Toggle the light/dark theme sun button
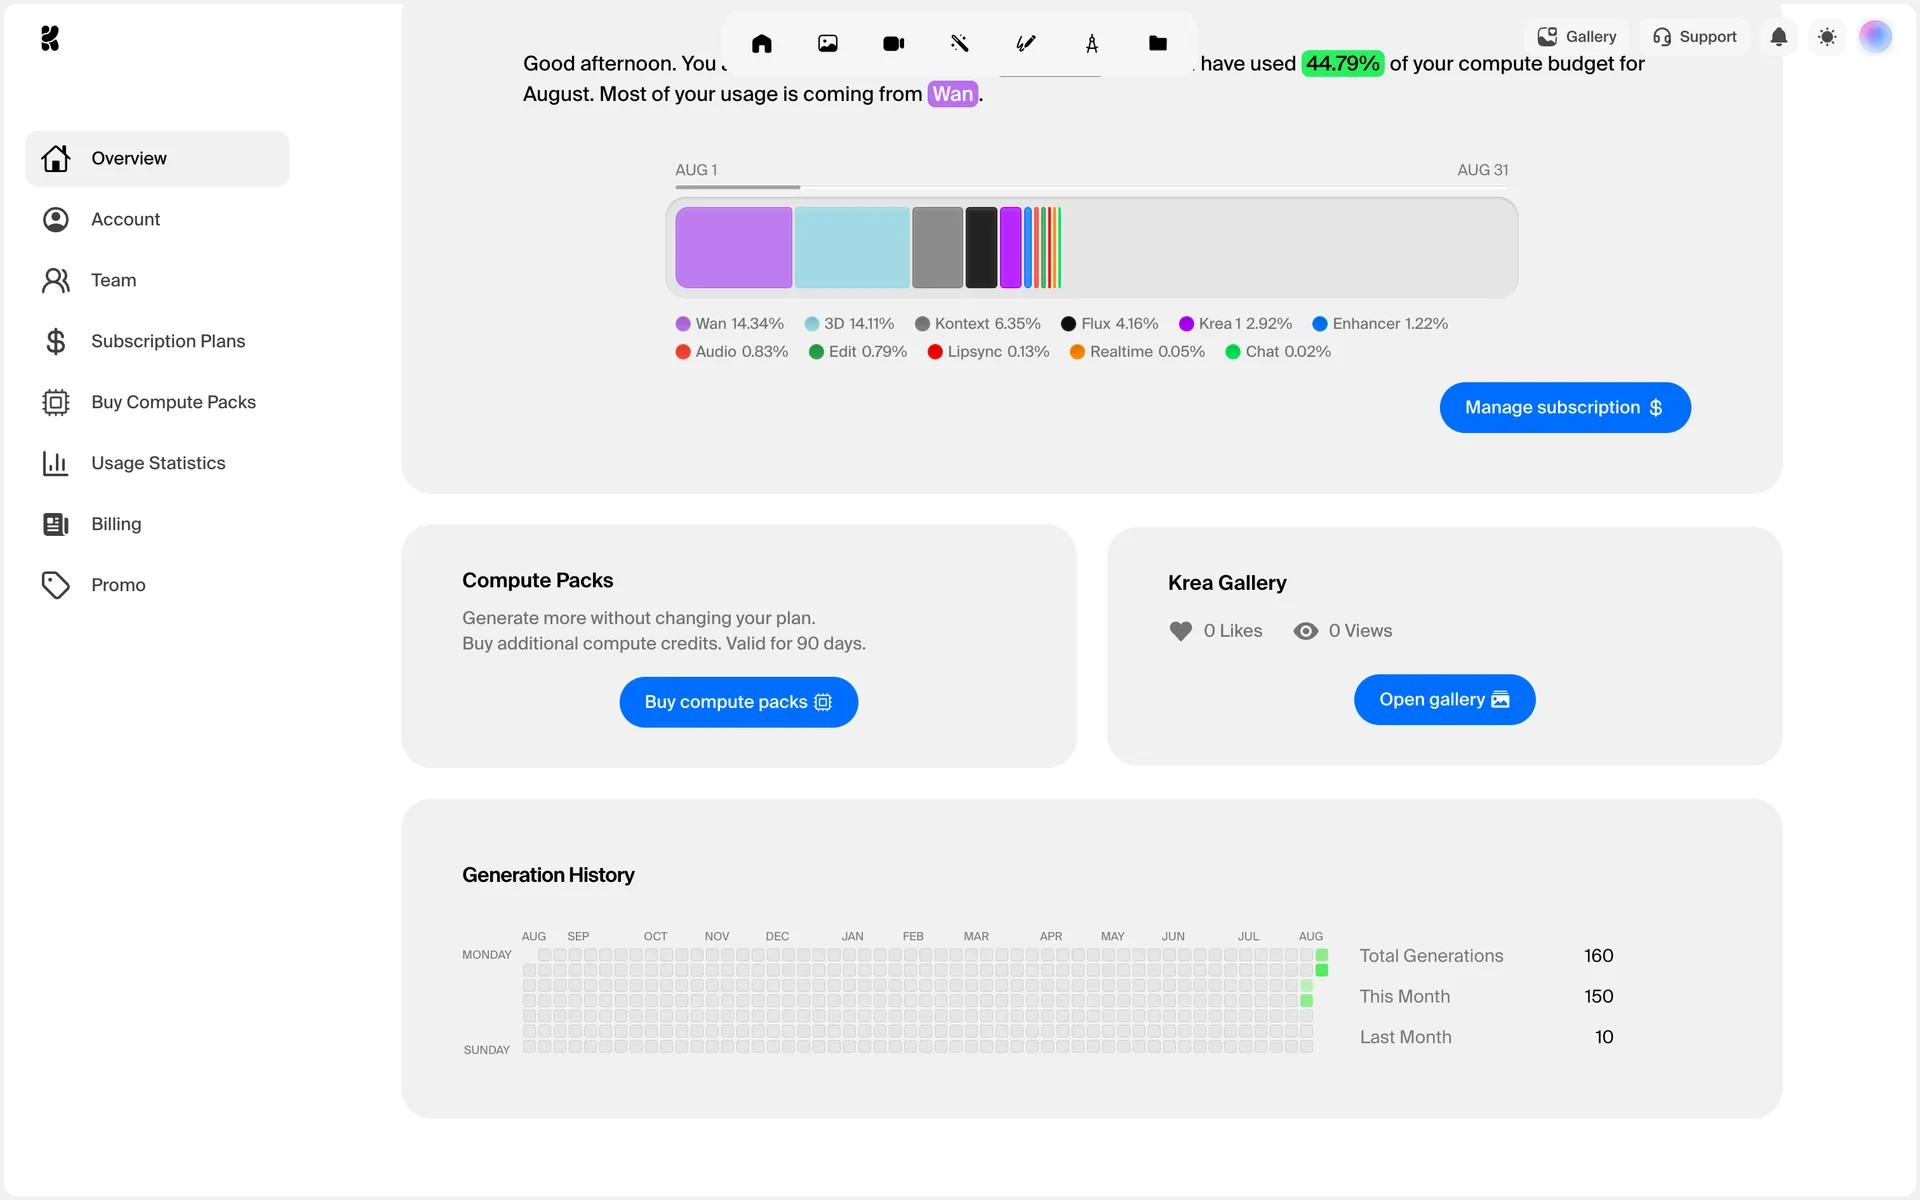1920x1200 pixels. tap(1827, 37)
